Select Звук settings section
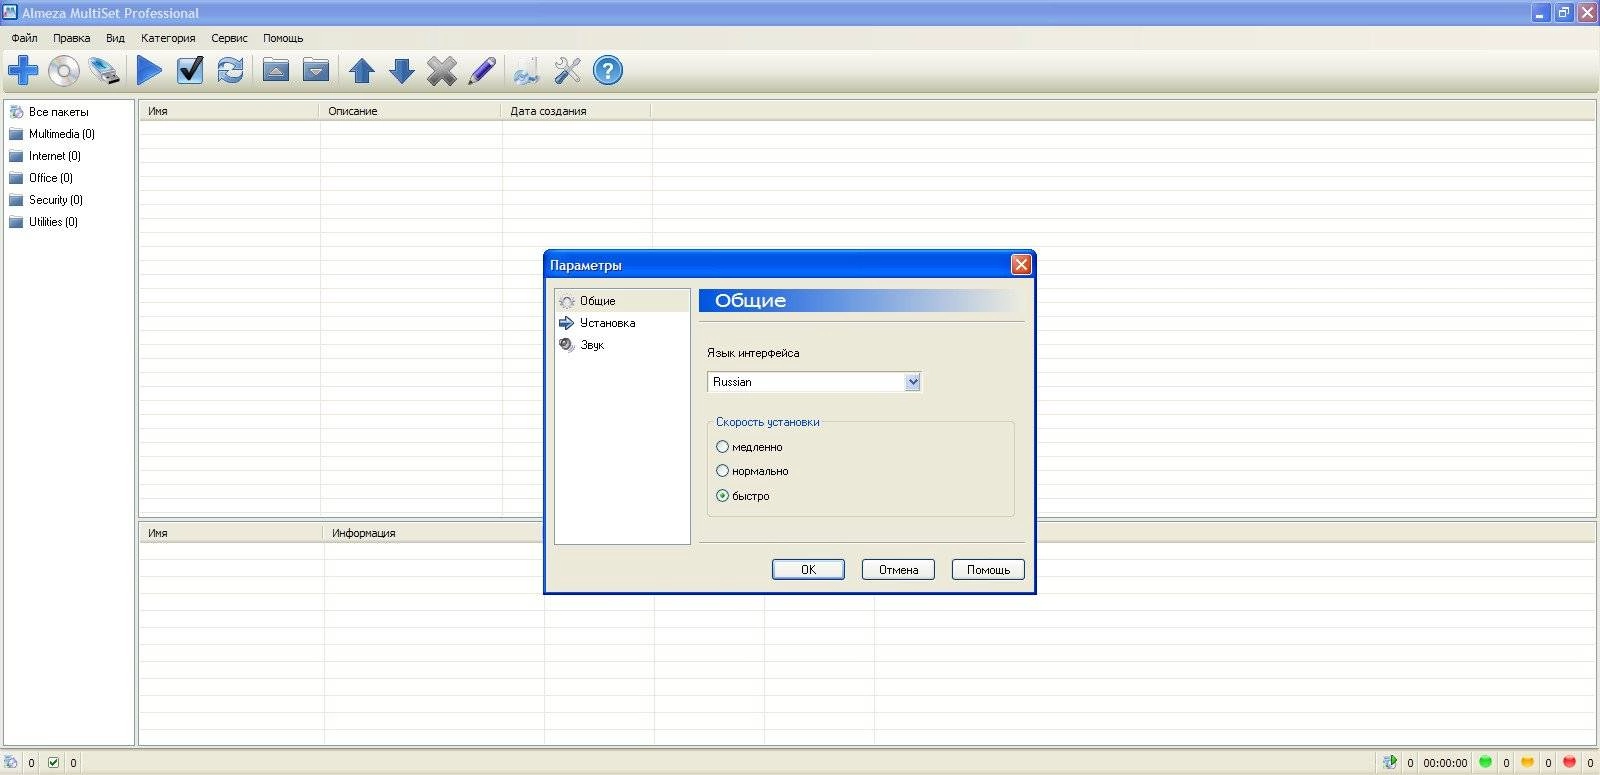The width and height of the screenshot is (1600, 775). pyautogui.click(x=622, y=345)
